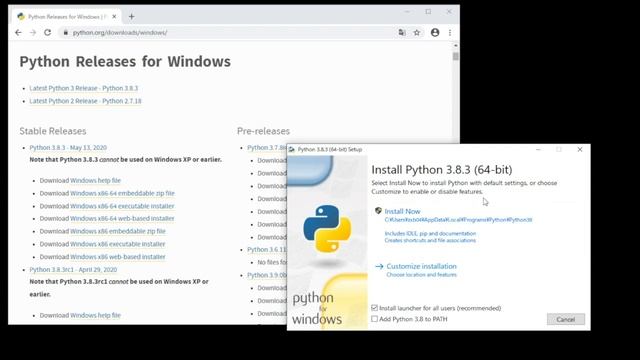Download Windows x86-64 web-based installer
Viewport: 640px width, 360px height.
122,218
